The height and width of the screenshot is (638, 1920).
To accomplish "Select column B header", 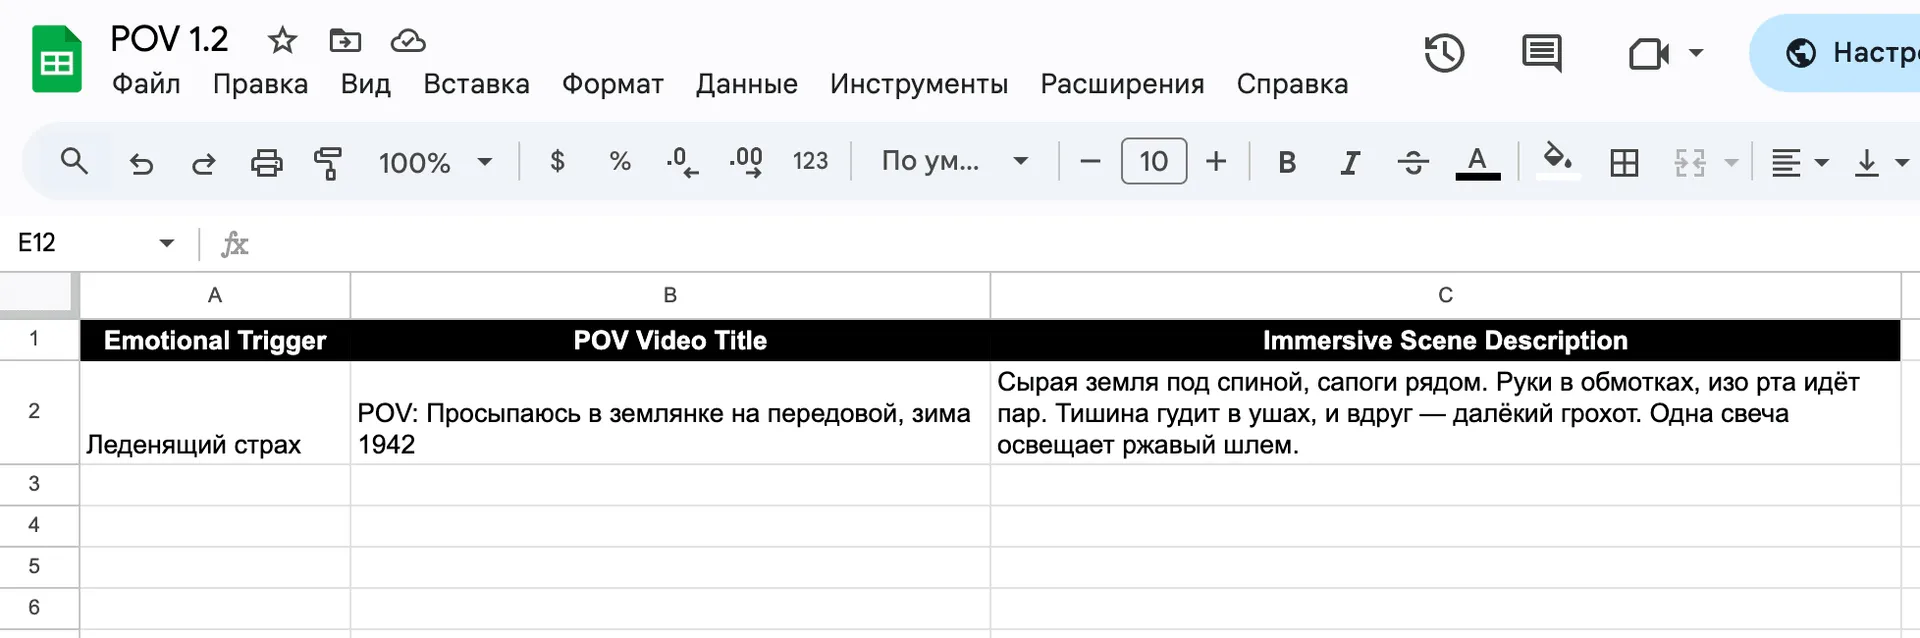I will (x=670, y=295).
